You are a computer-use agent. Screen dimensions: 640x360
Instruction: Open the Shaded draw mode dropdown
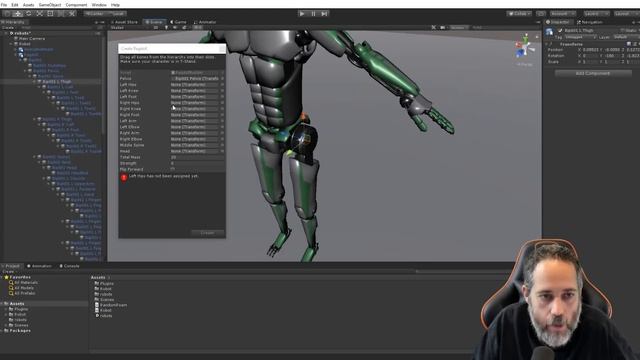129,28
